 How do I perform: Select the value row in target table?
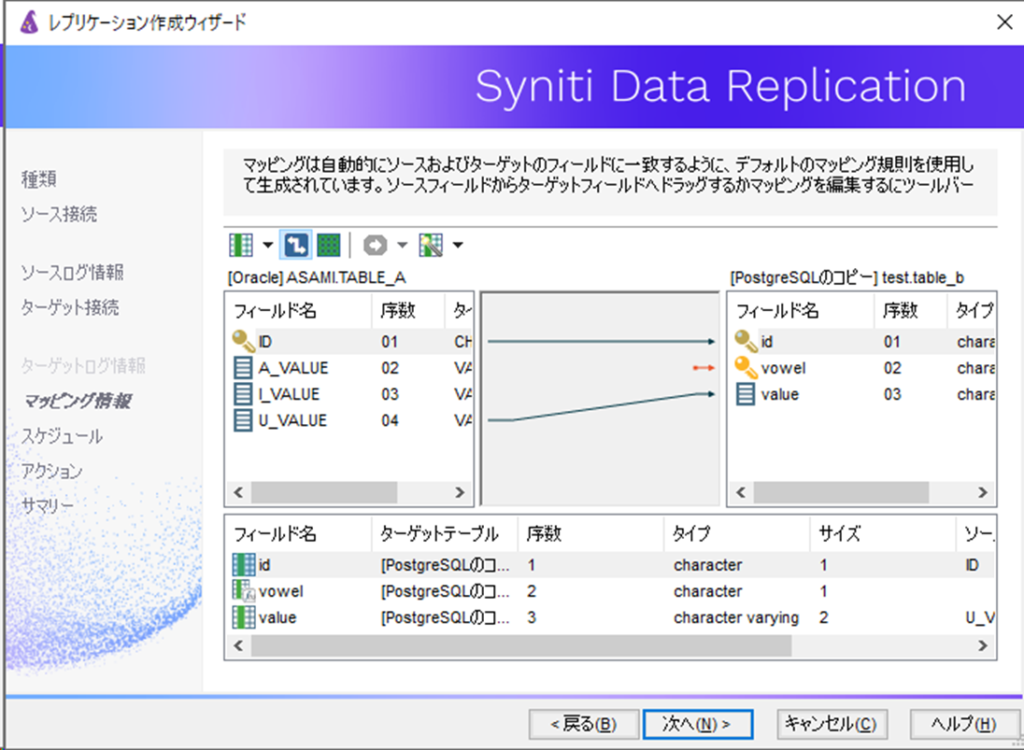click(780, 395)
